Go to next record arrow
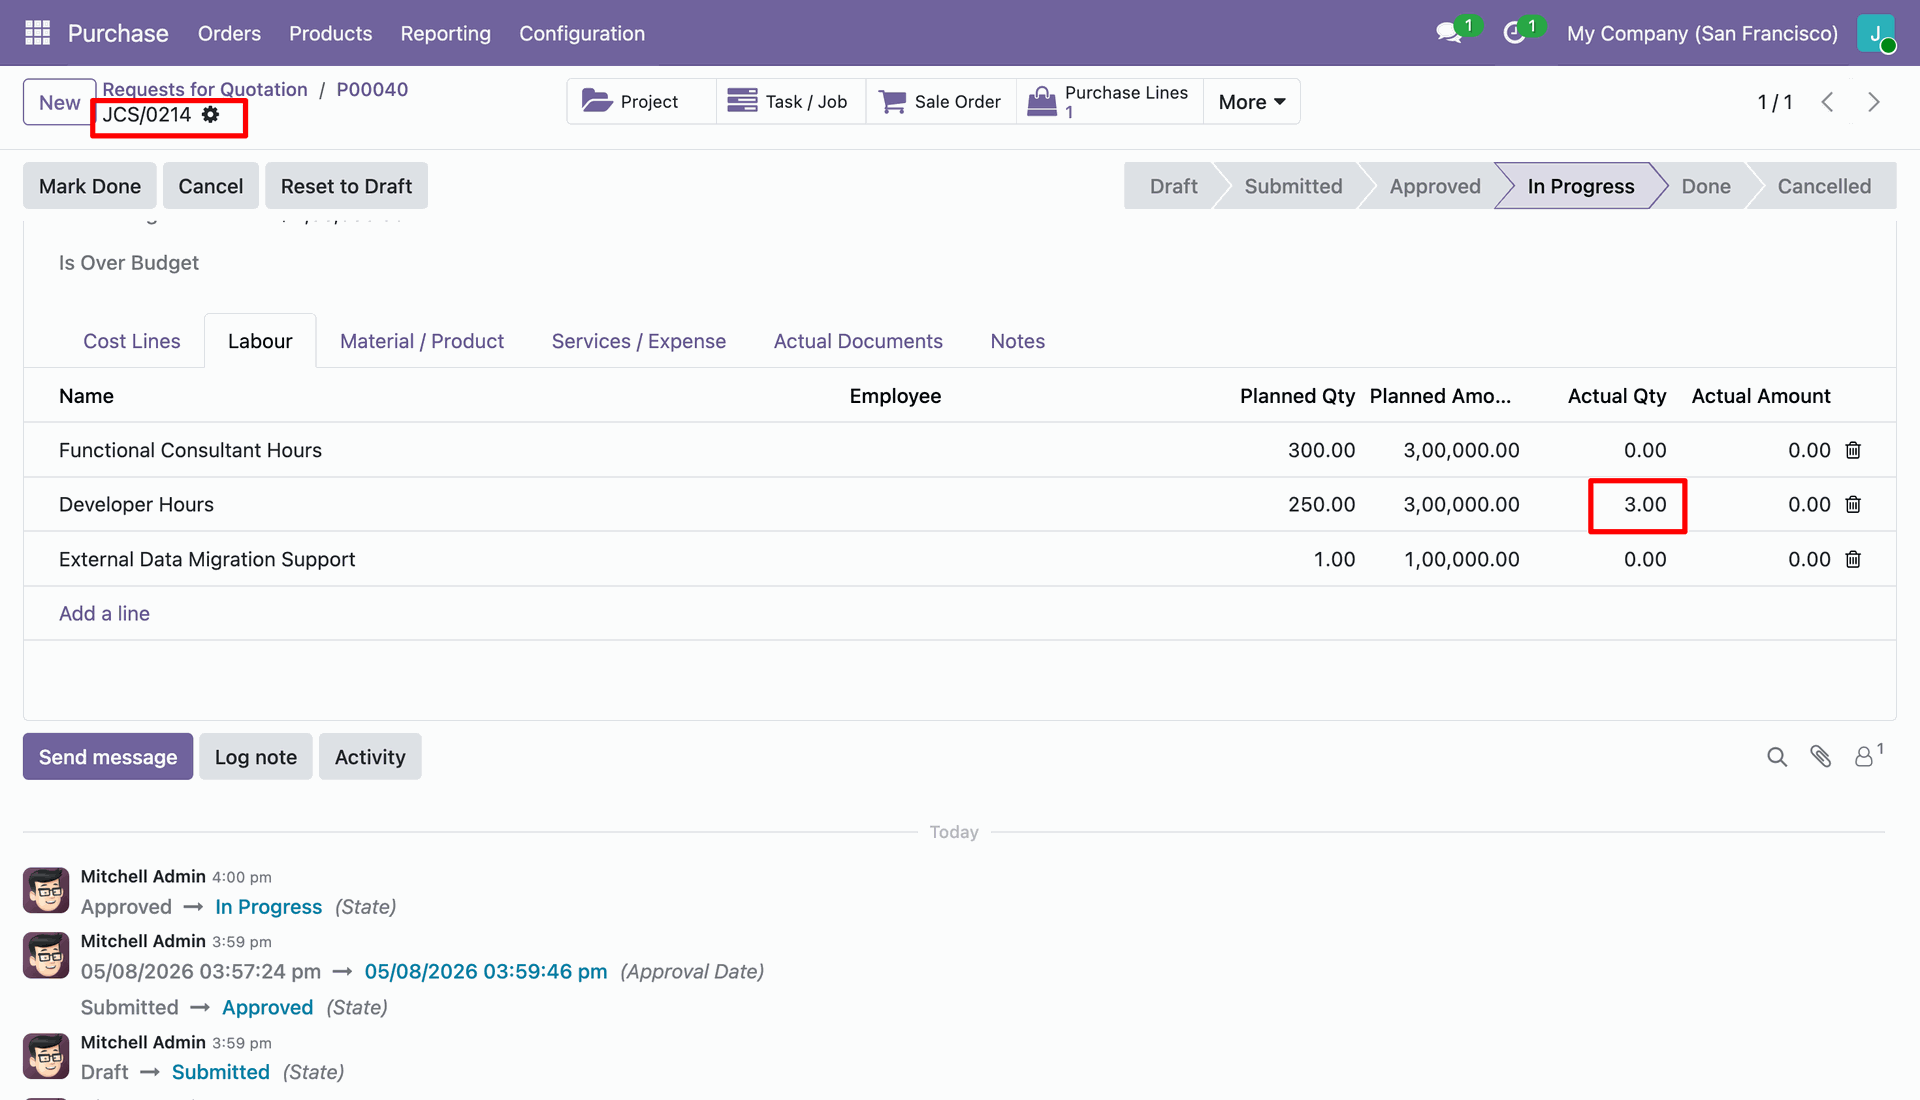Screen dimensions: 1920x1100 pos(1874,102)
